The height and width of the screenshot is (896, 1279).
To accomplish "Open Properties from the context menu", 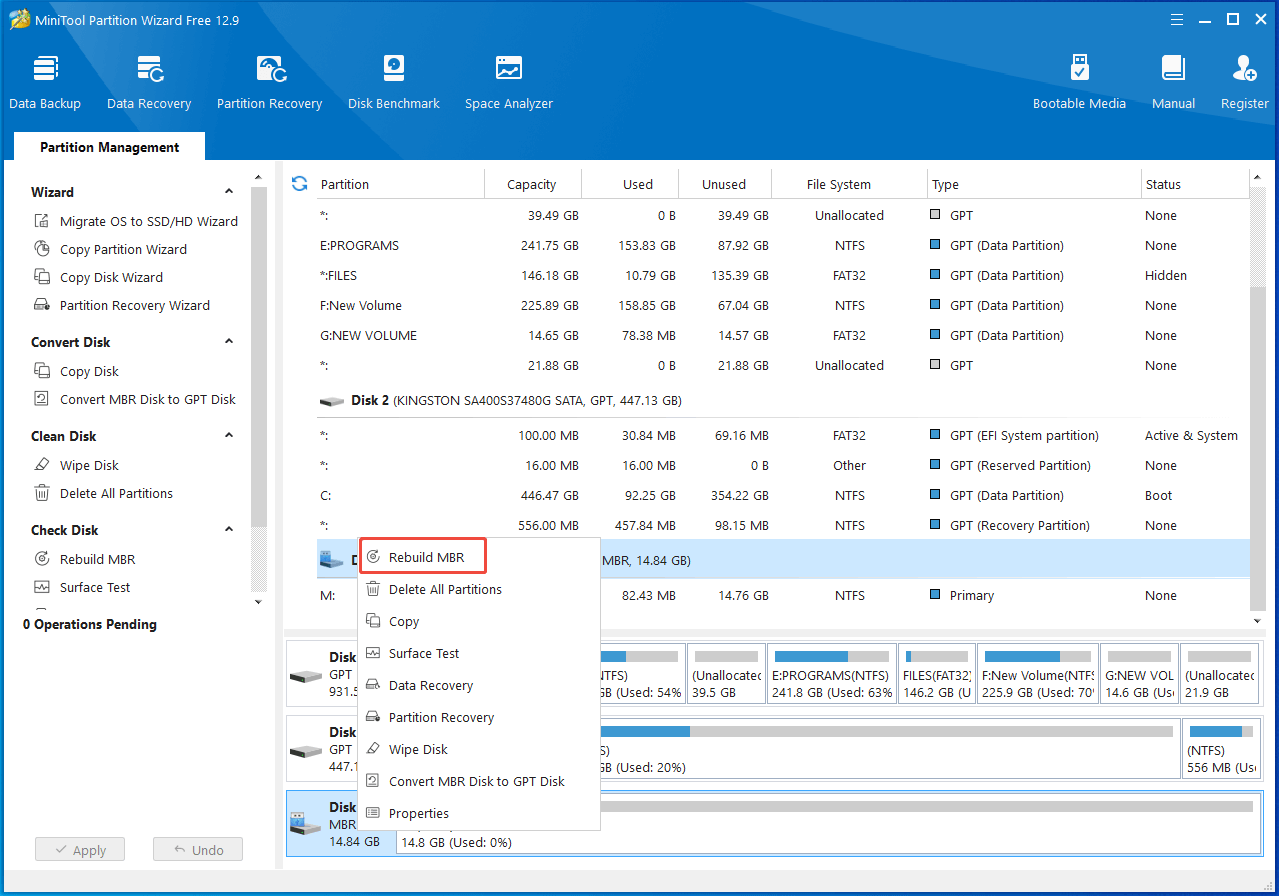I will pos(479,813).
